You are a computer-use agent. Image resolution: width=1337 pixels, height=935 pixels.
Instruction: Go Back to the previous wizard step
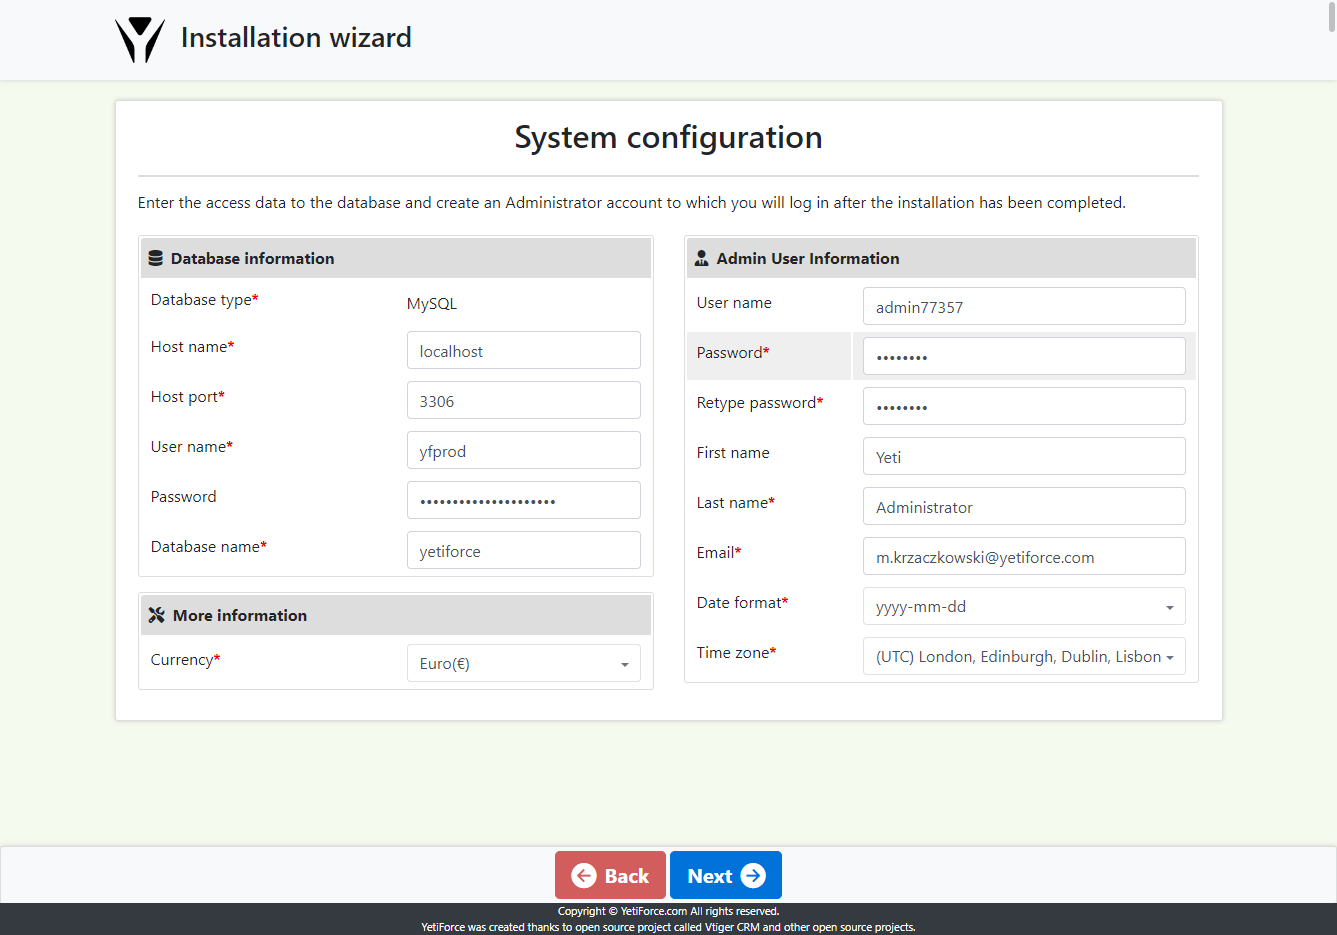pos(610,875)
